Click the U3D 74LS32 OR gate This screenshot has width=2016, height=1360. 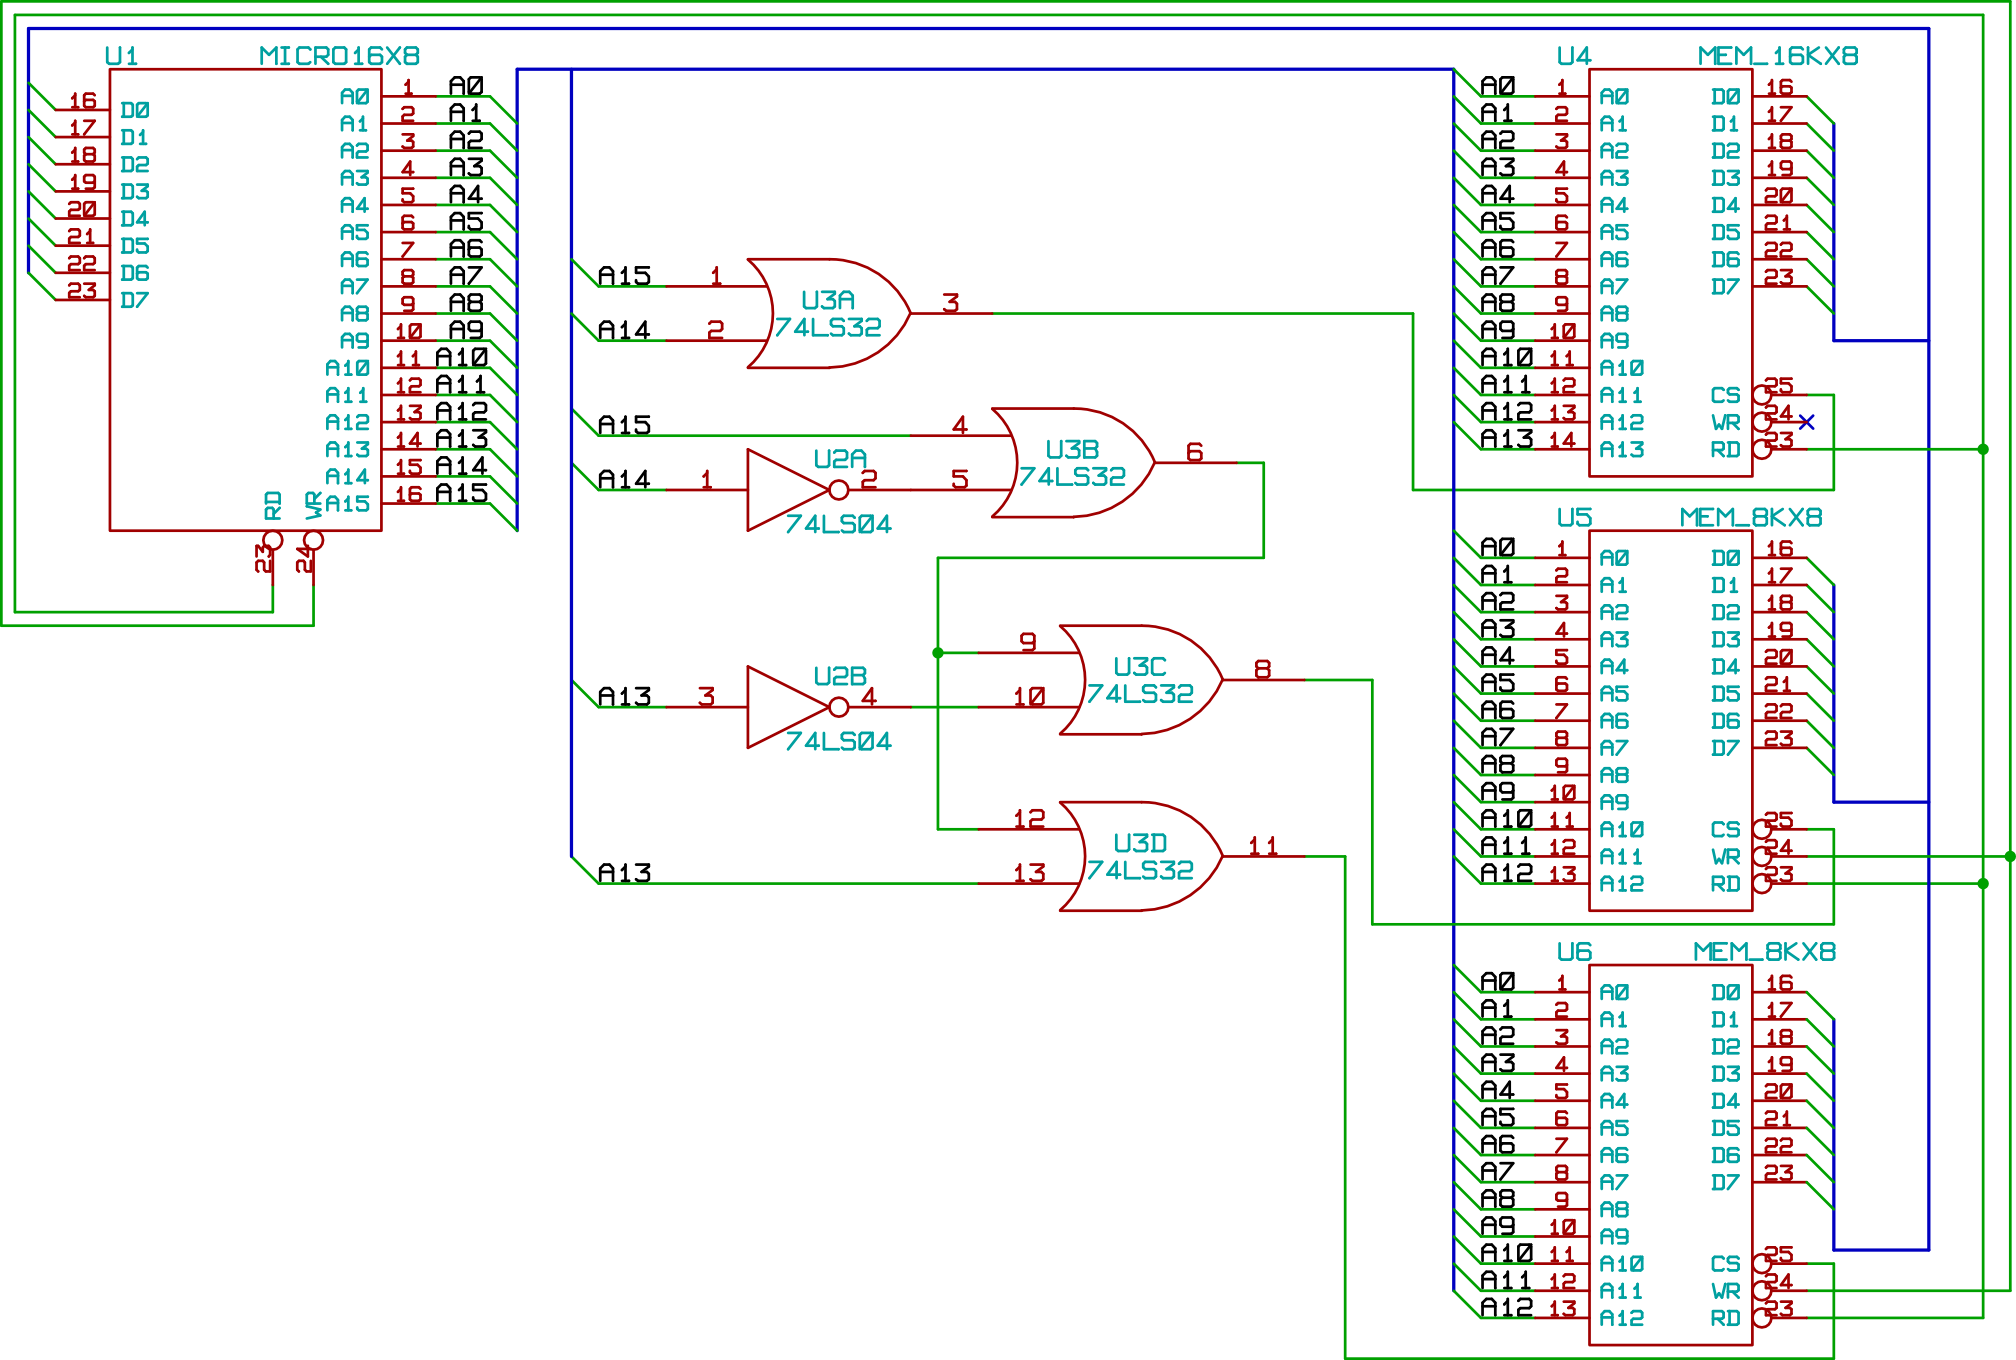[x=1139, y=857]
